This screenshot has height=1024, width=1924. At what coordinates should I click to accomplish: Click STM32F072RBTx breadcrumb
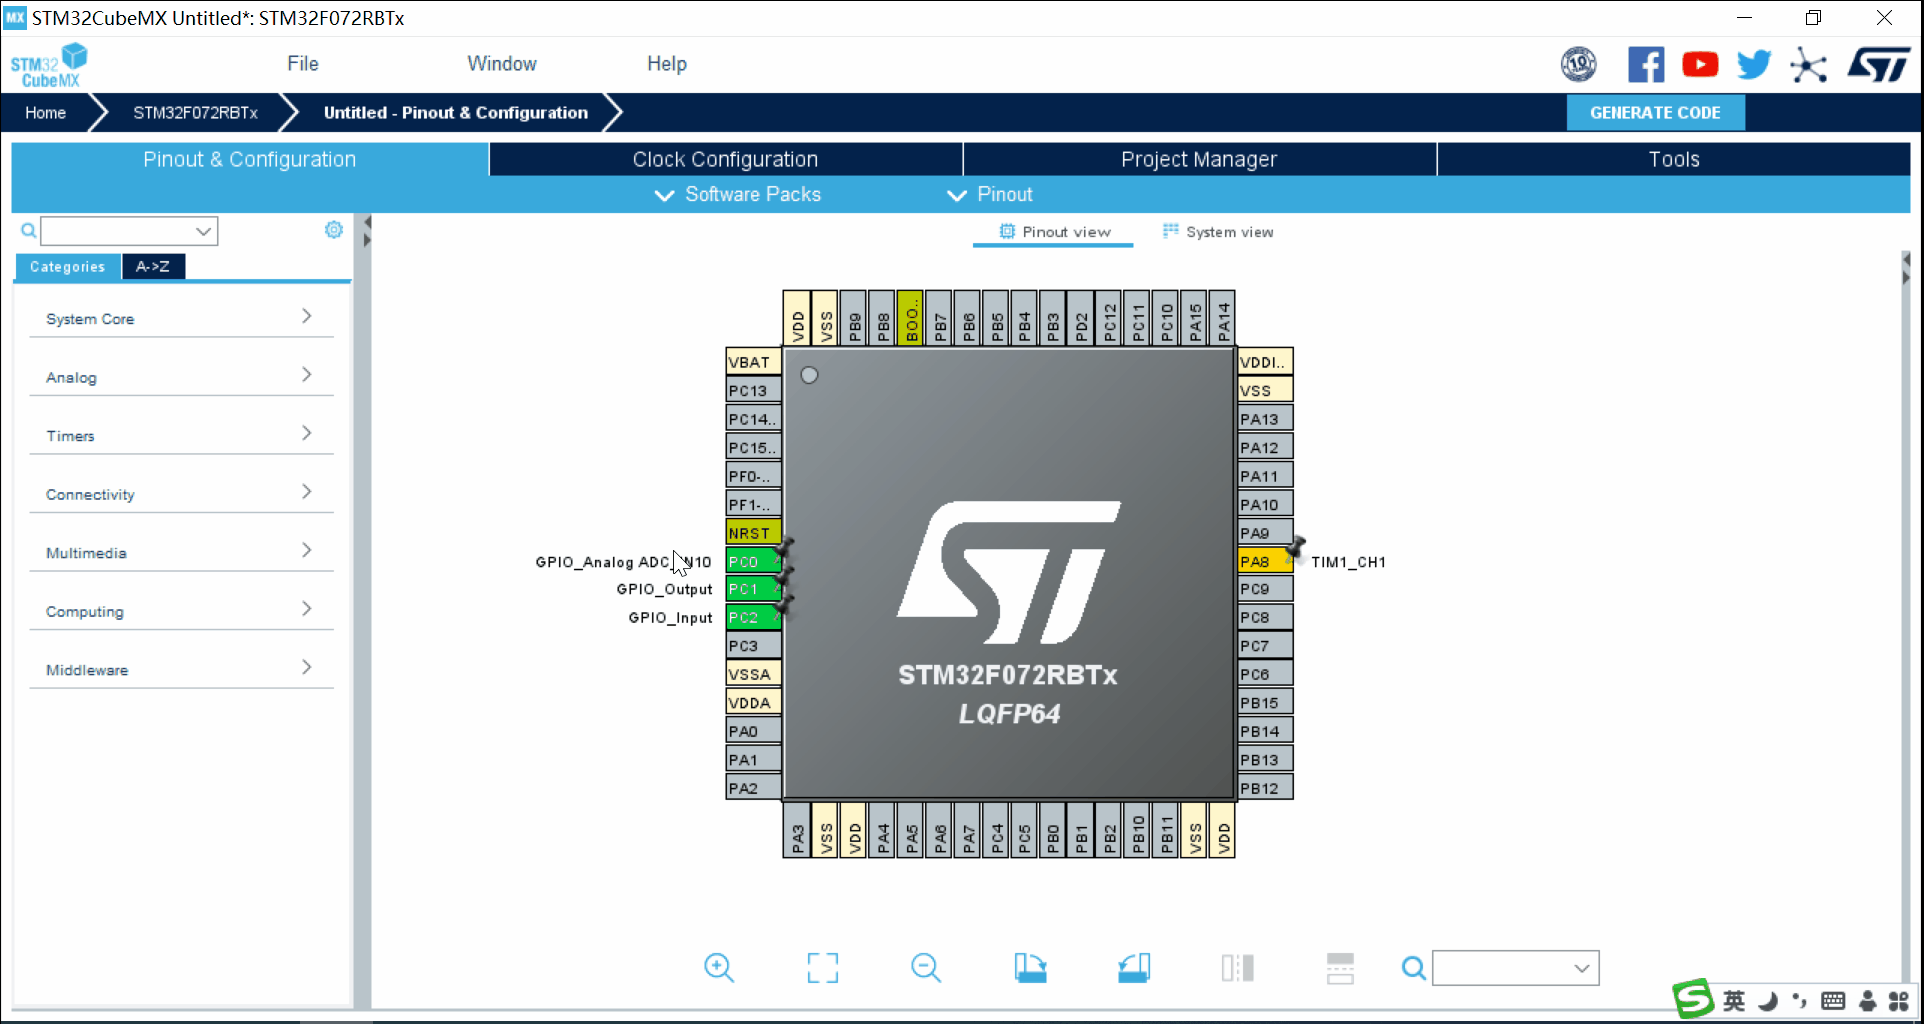point(195,113)
